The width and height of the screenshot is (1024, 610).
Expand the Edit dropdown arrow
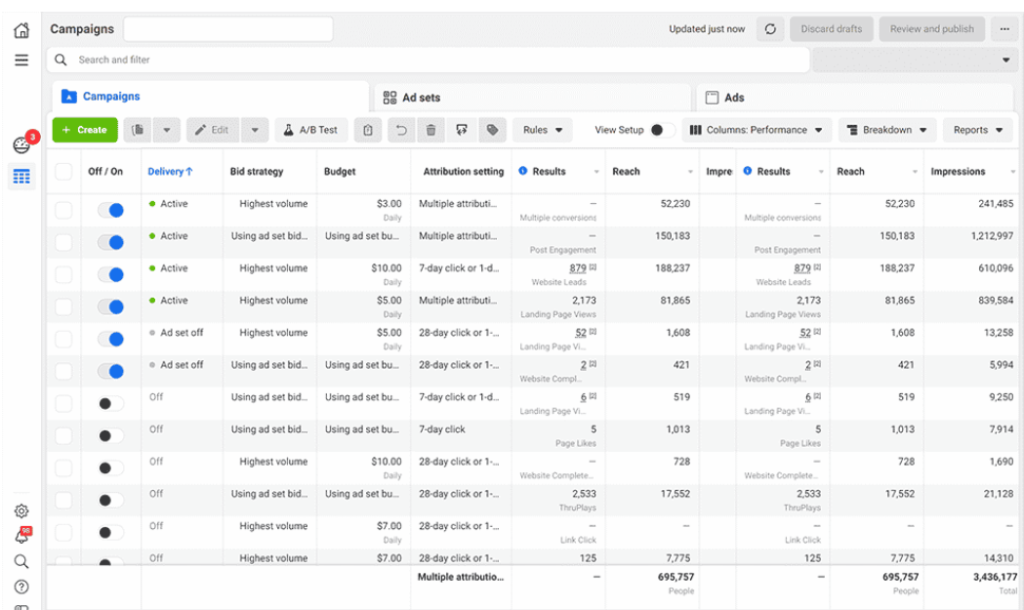[255, 130]
